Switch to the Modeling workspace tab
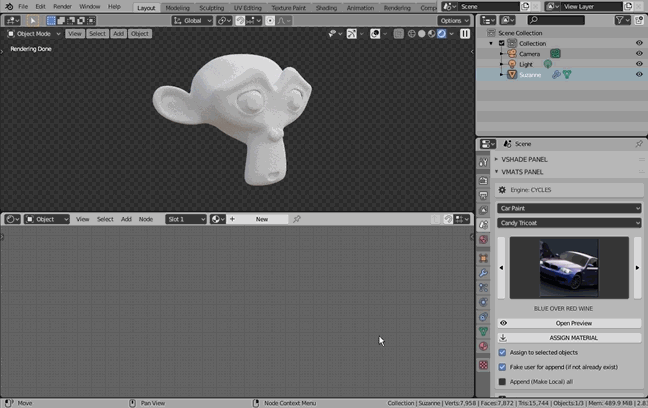 [x=177, y=7]
